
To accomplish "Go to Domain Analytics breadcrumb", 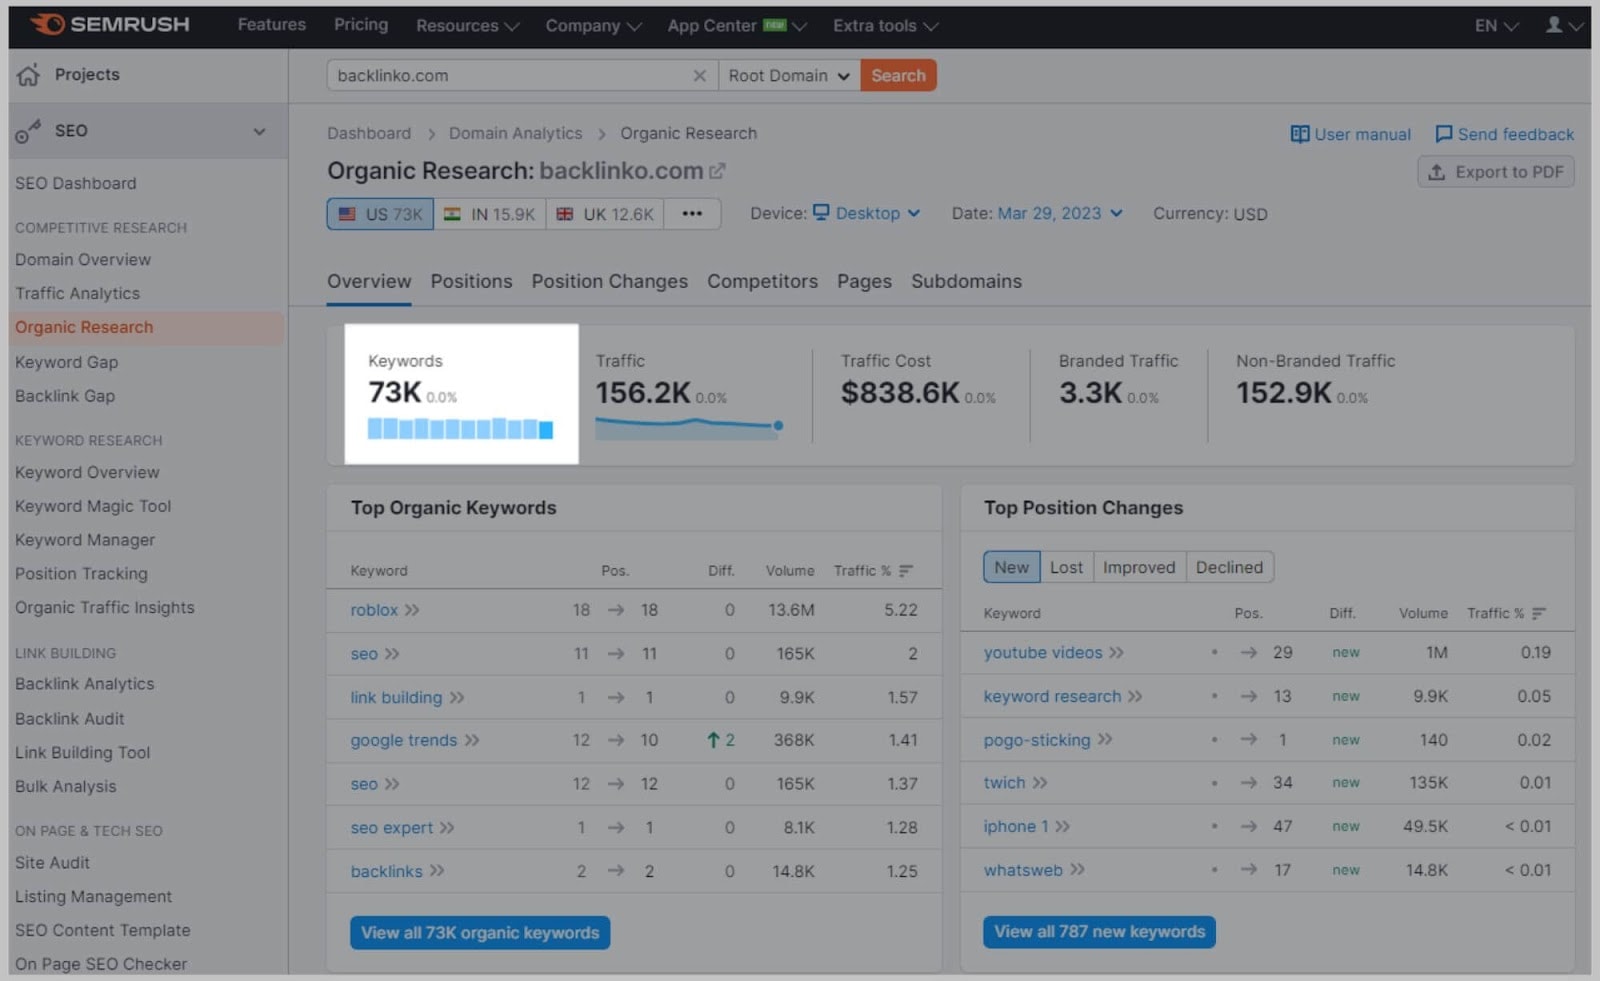I will (x=515, y=134).
